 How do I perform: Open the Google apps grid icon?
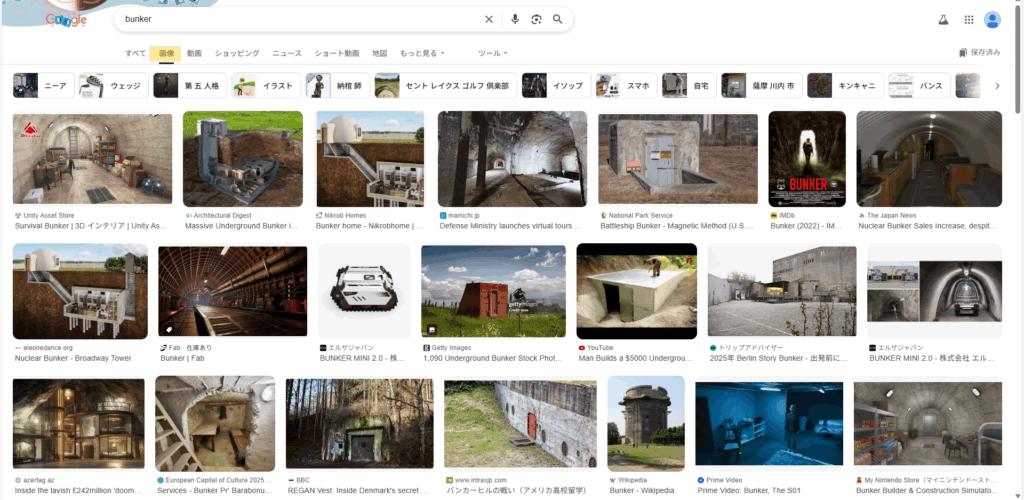[968, 19]
